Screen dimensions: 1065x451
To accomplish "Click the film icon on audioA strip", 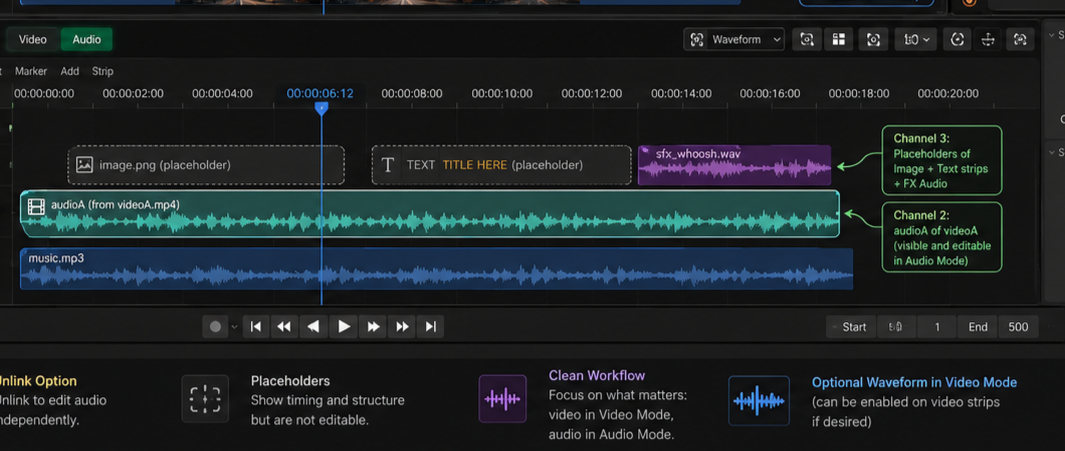I will 36,206.
